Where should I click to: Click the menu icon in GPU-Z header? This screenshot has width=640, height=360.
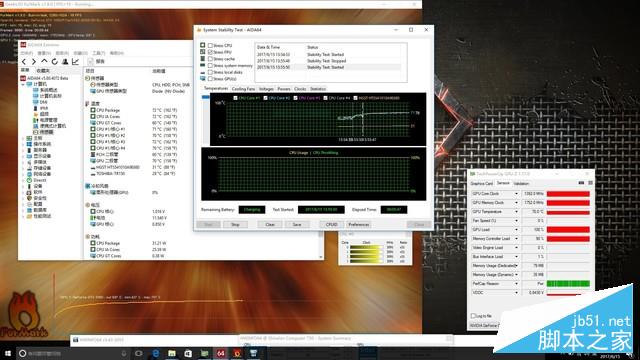pyautogui.click(x=590, y=183)
